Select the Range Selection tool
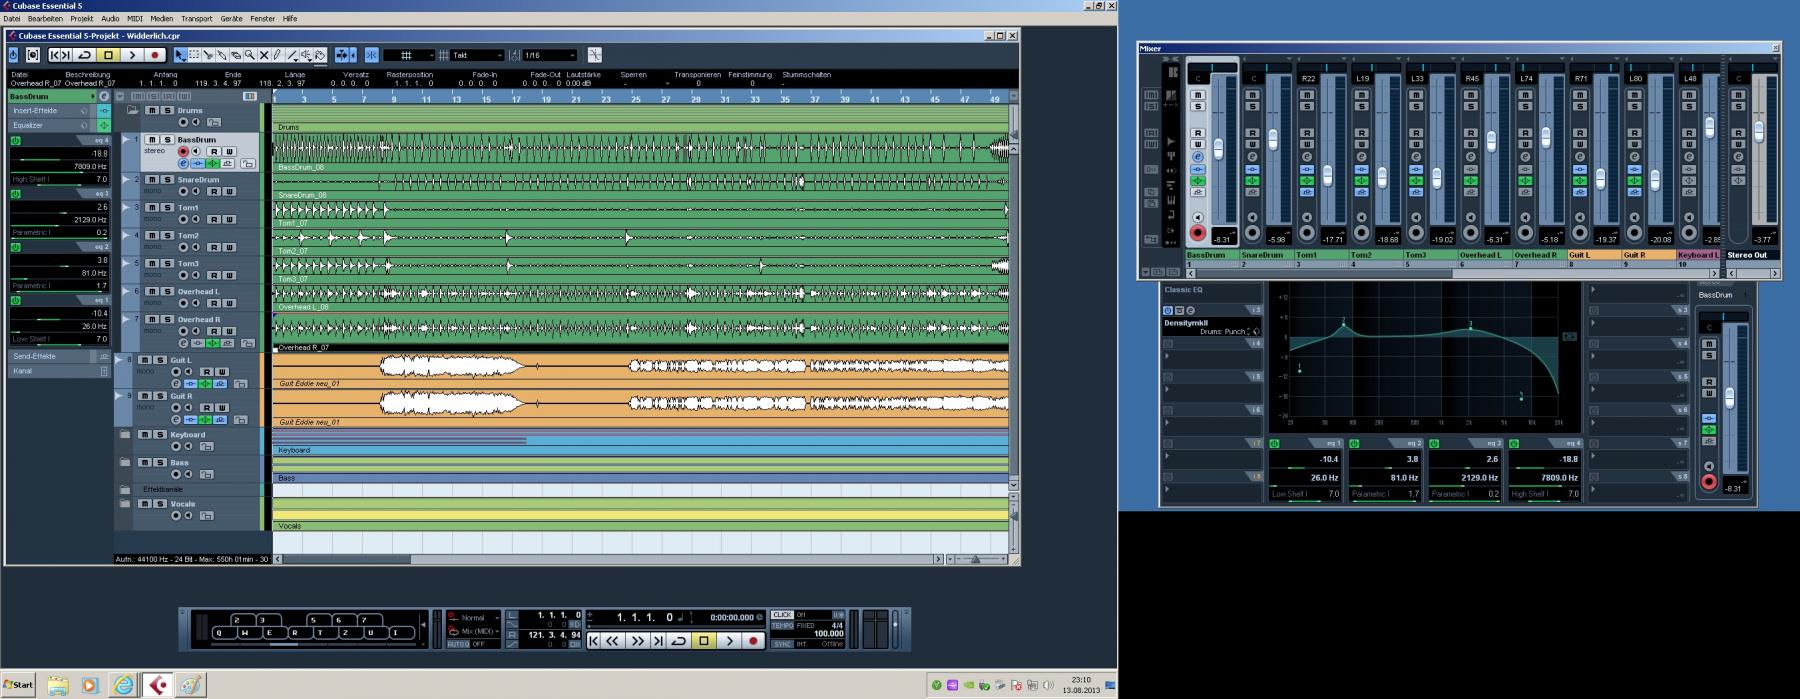This screenshot has width=1800, height=699. point(194,55)
